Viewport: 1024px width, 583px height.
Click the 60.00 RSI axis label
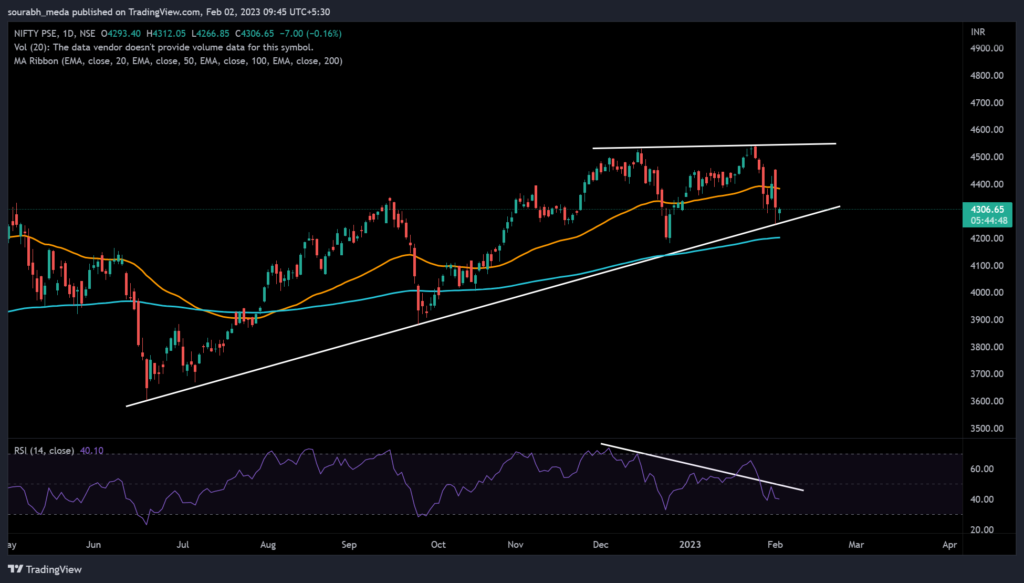tap(982, 469)
